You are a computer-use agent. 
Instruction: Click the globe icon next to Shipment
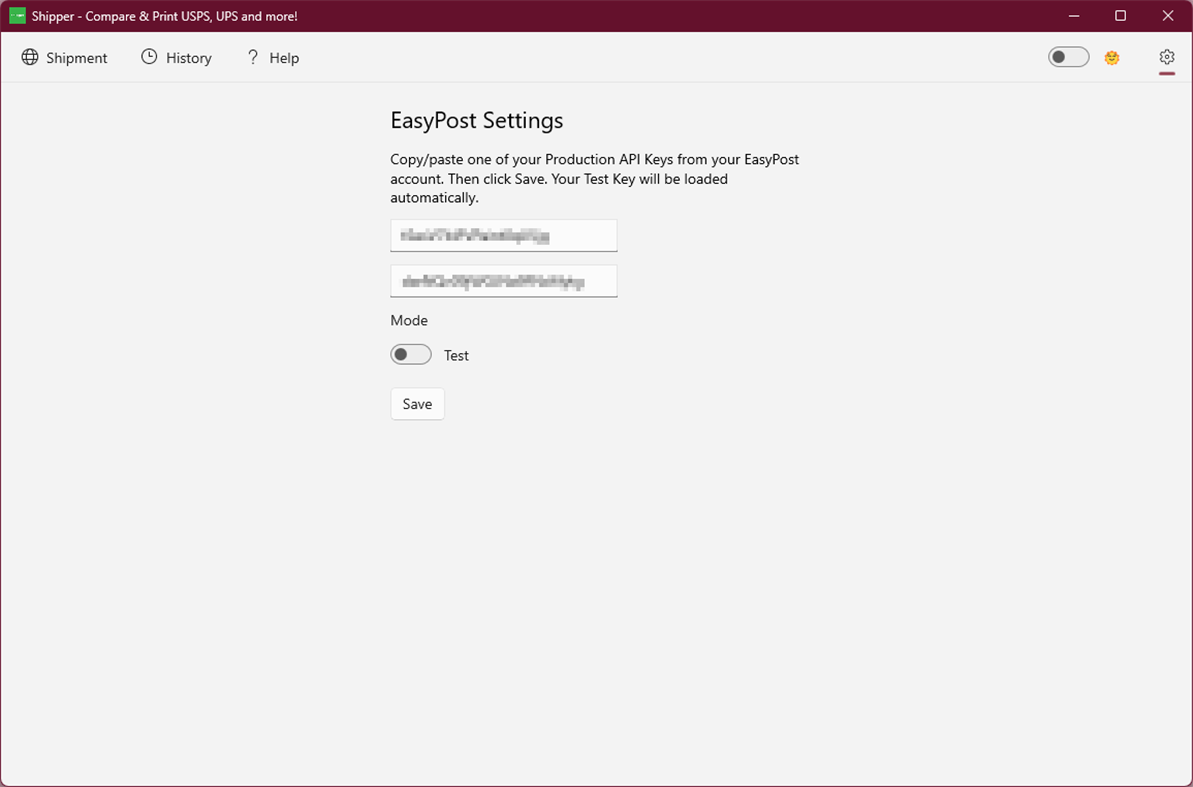click(x=30, y=57)
